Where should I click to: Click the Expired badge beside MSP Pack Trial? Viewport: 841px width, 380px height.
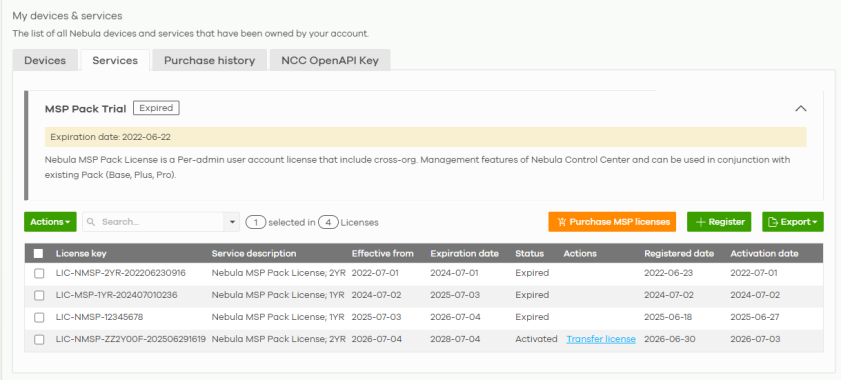click(156, 108)
